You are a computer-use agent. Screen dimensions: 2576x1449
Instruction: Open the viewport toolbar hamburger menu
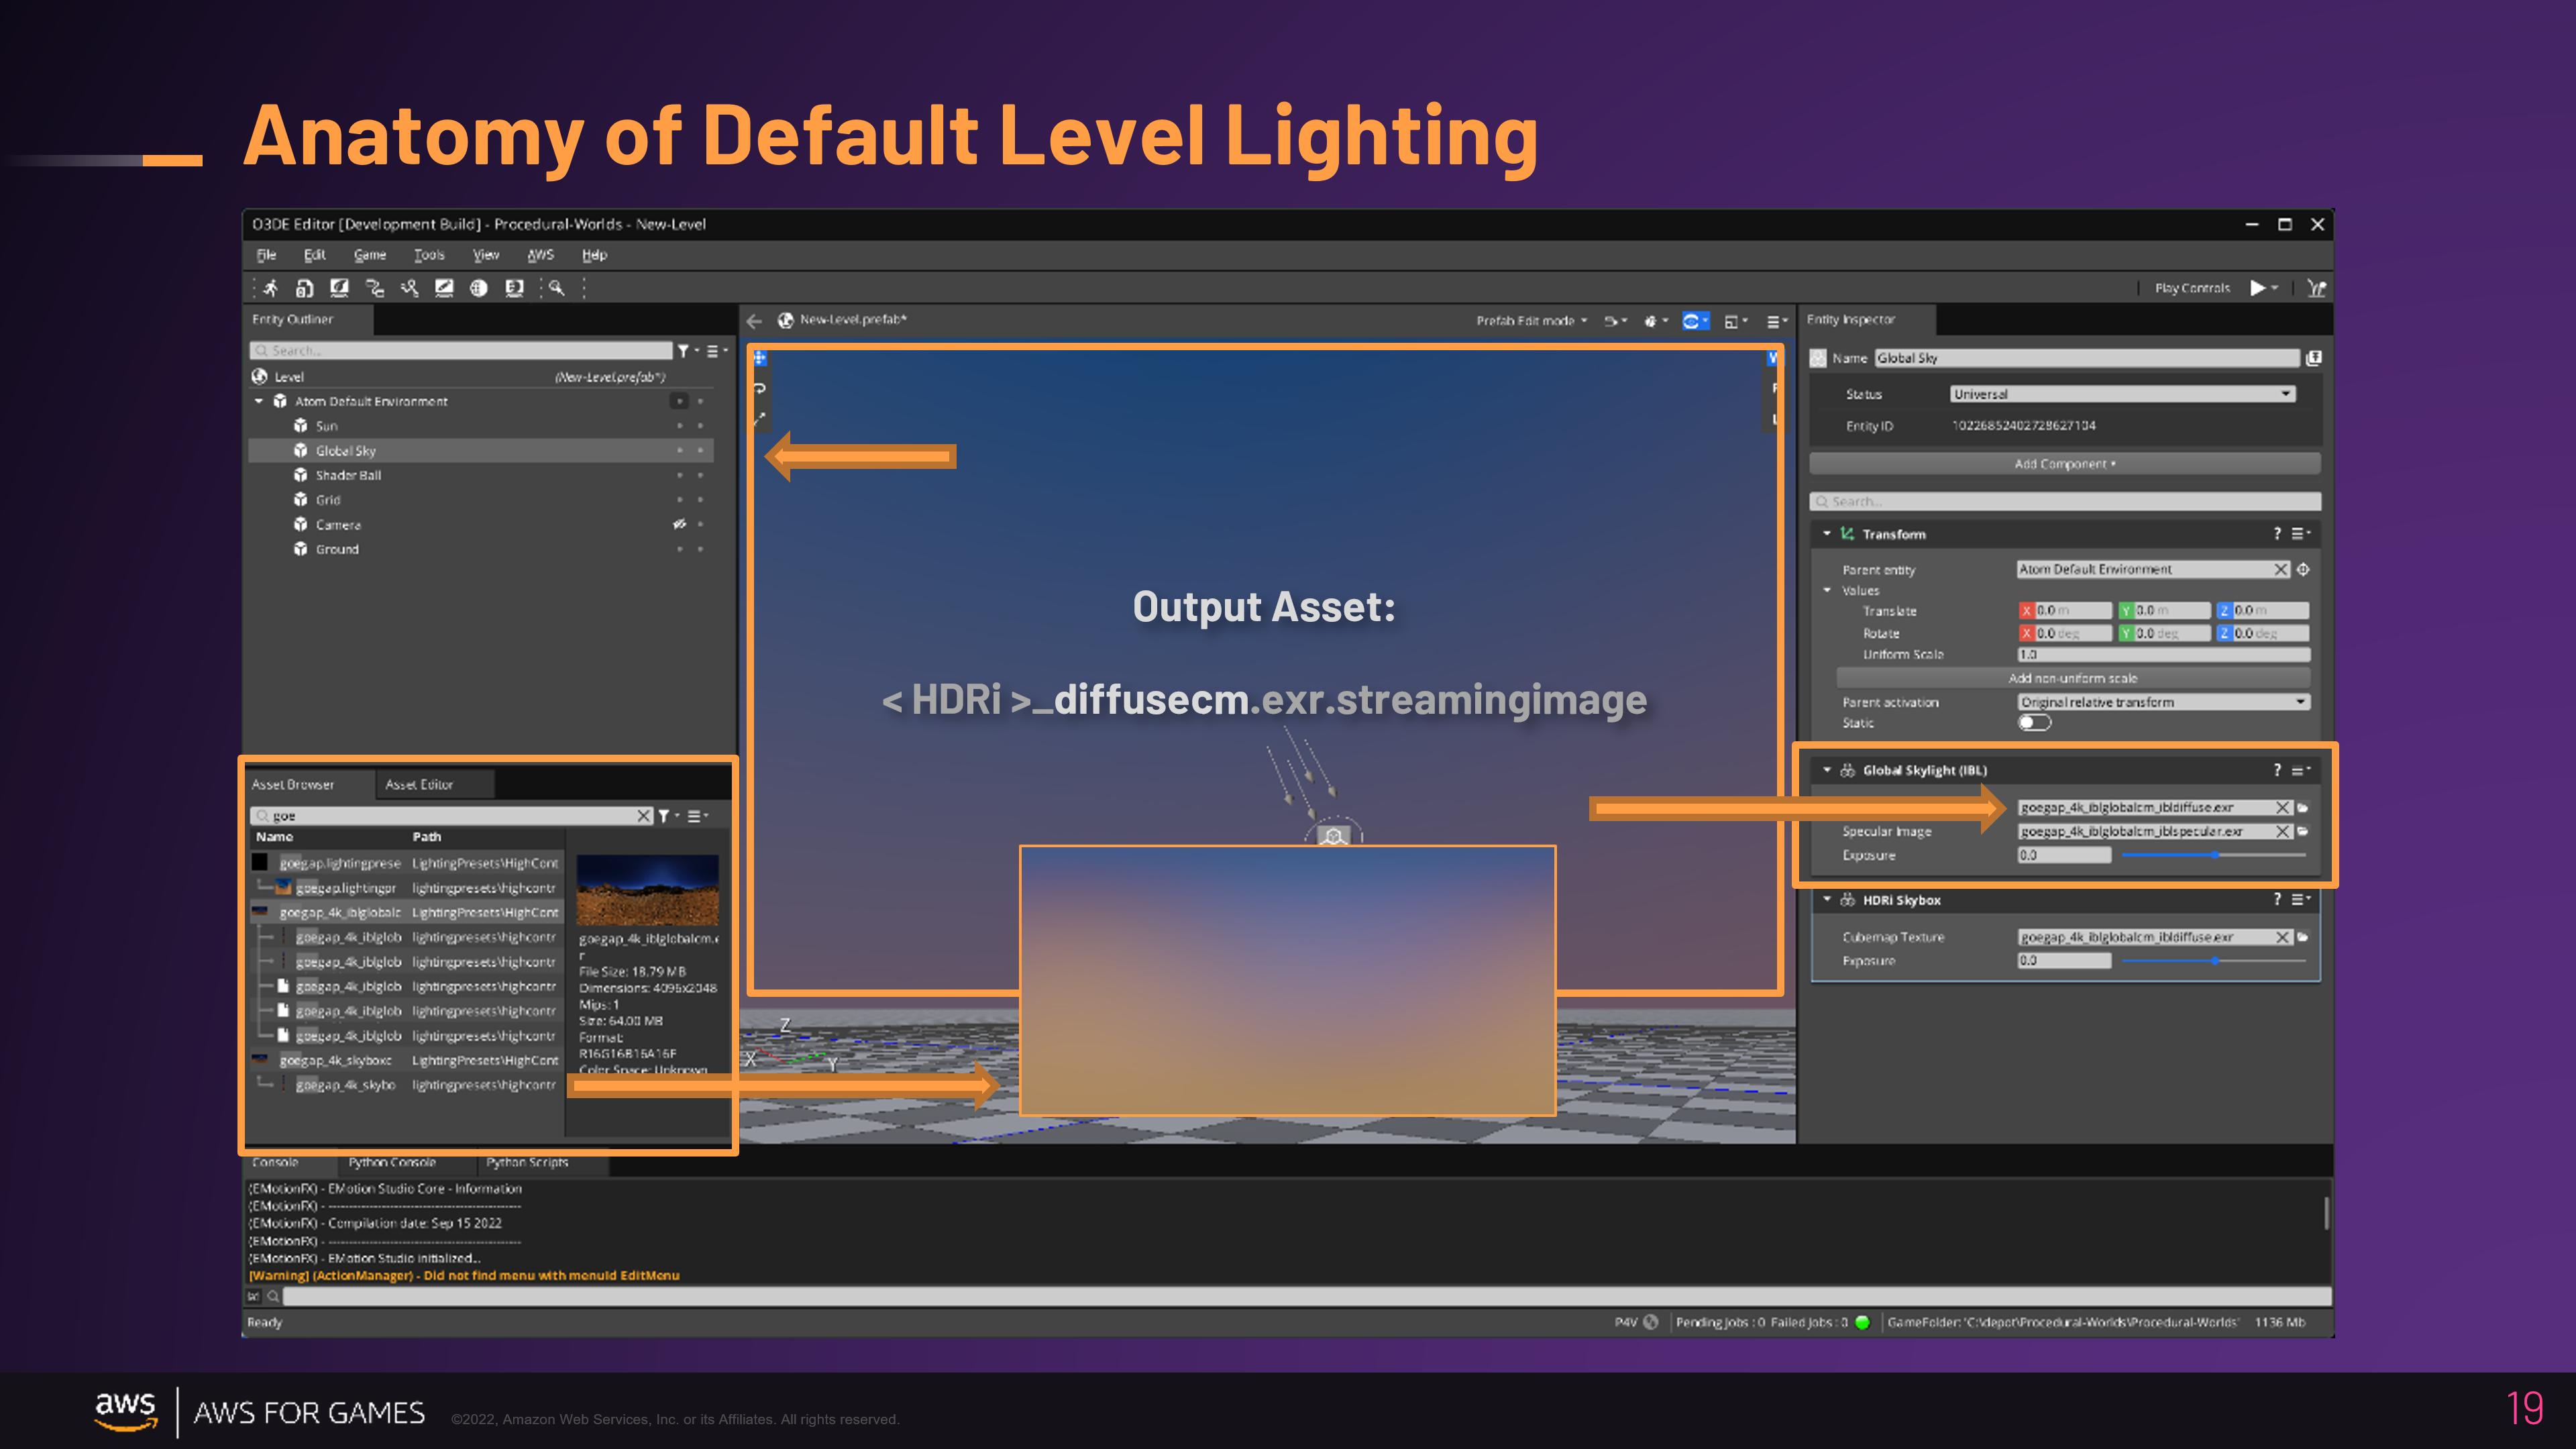pos(1776,321)
